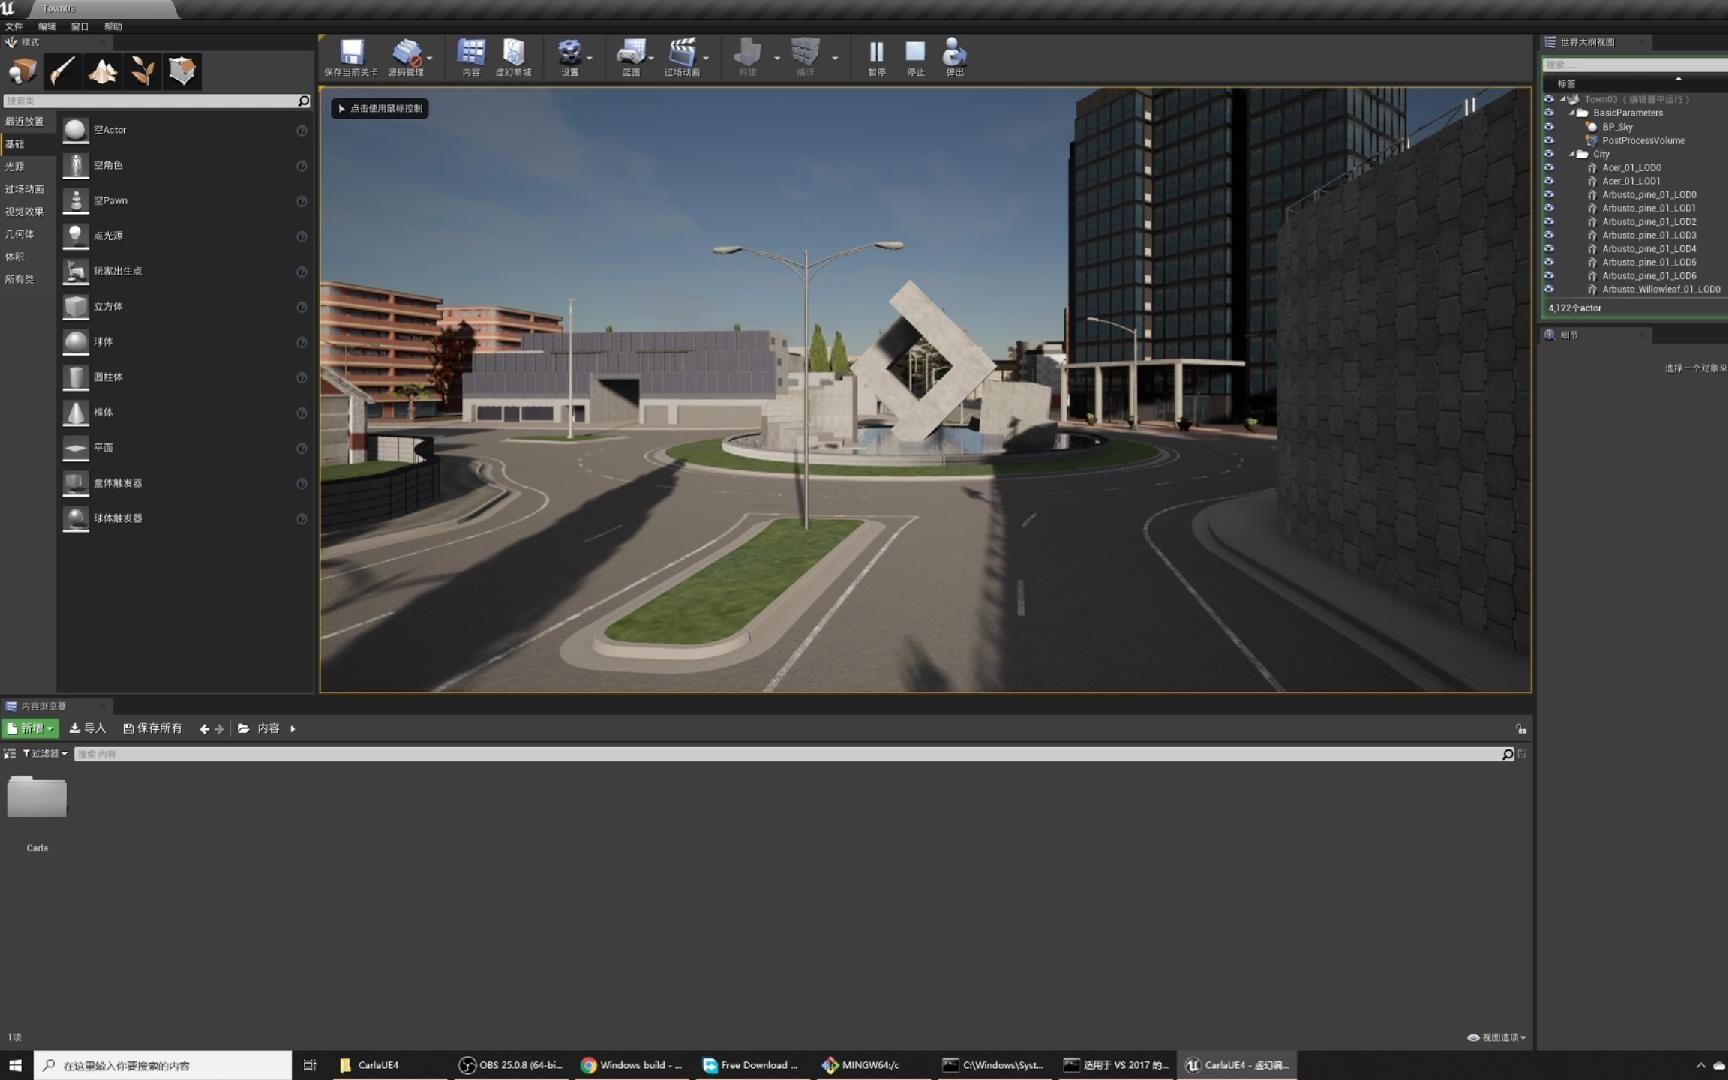
Task: Collapse the BasicParameters folder
Action: 1572,113
